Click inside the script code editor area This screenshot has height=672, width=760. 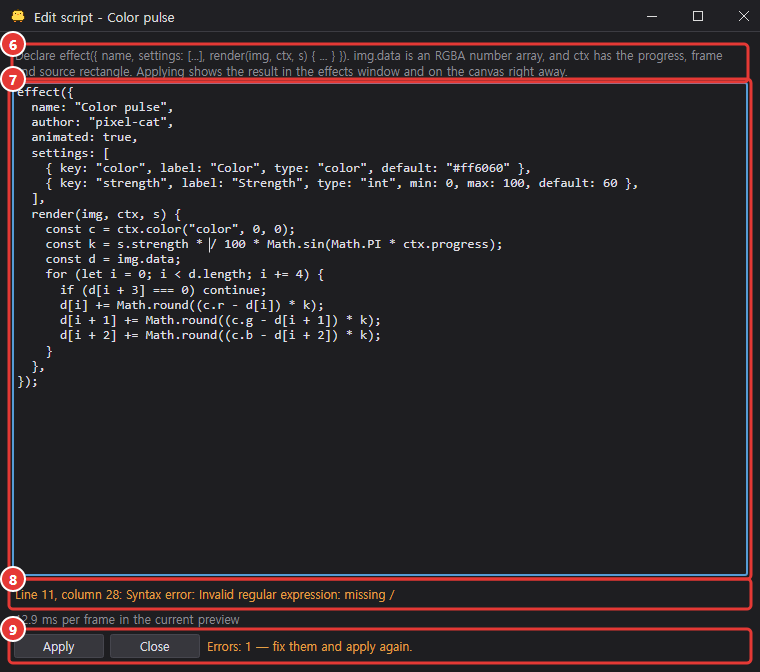pos(380,329)
